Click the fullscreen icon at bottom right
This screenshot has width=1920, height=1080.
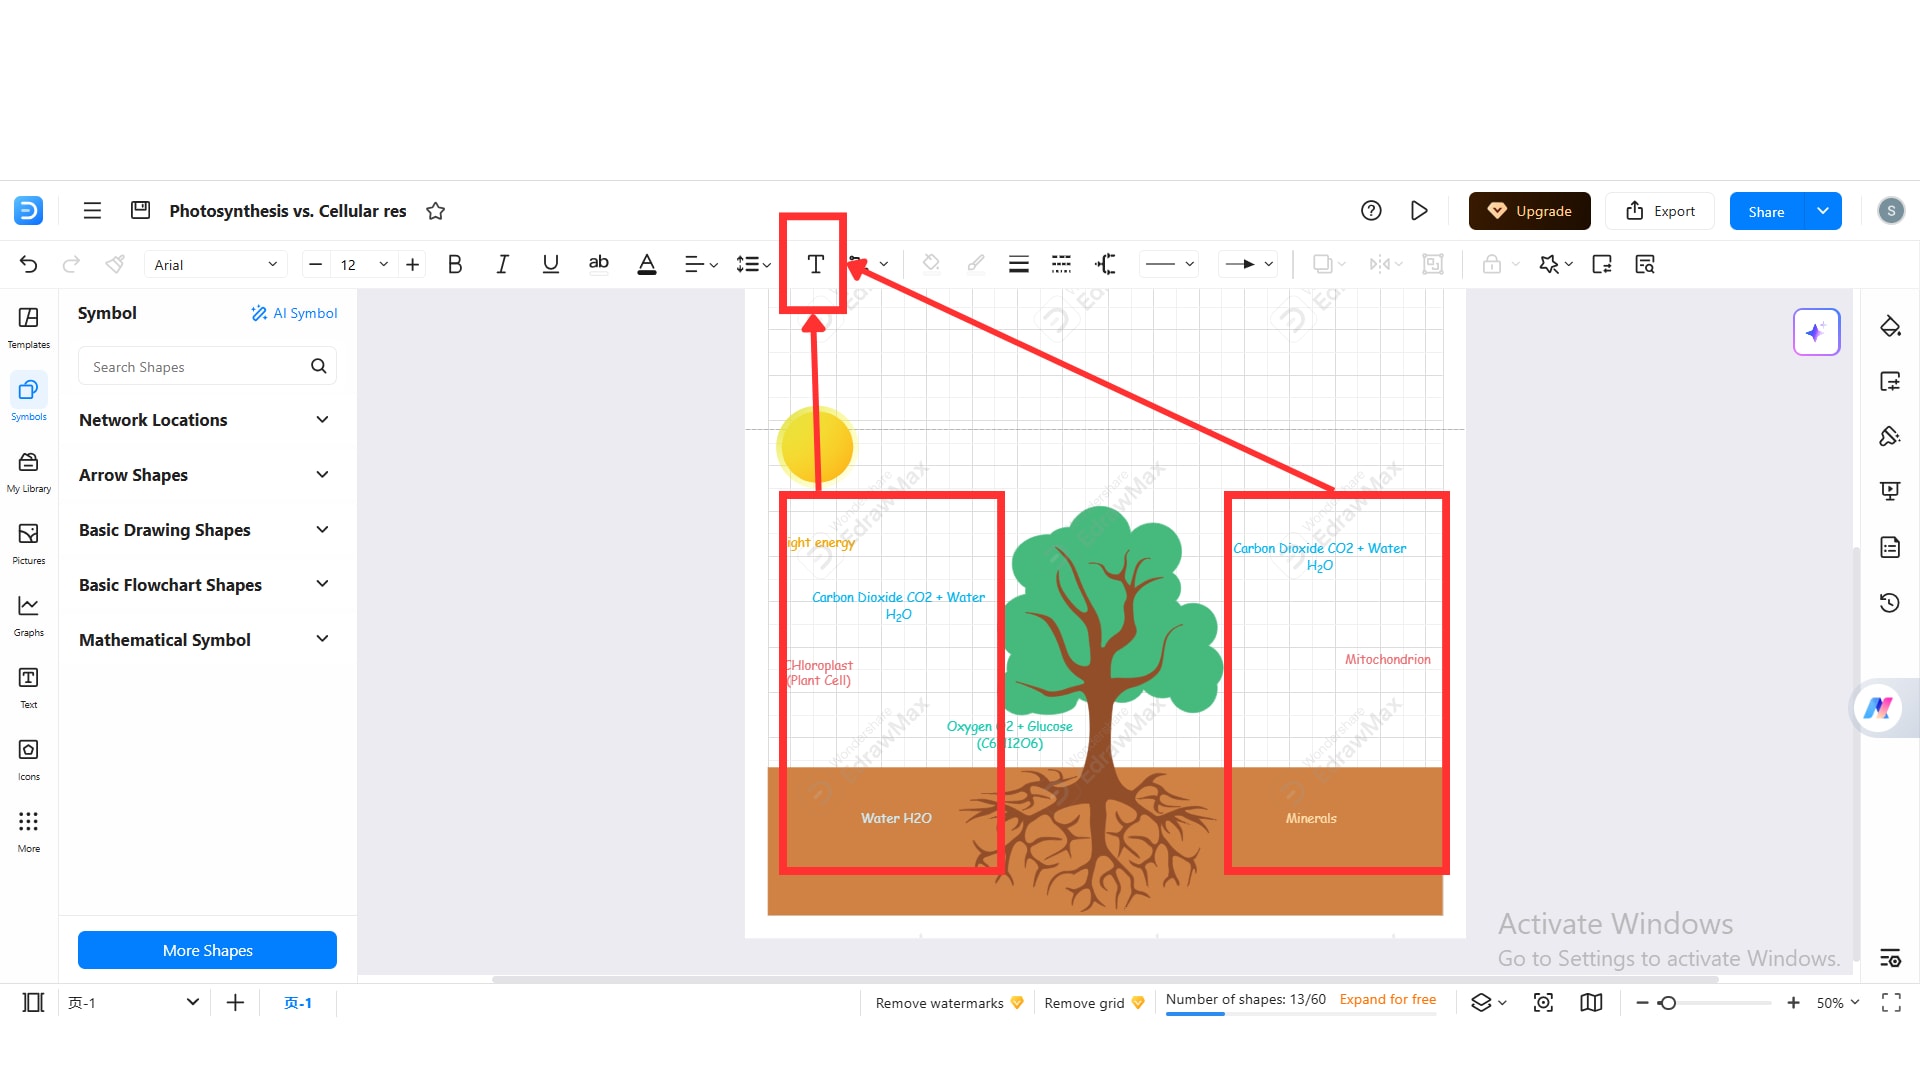pyautogui.click(x=1891, y=1003)
